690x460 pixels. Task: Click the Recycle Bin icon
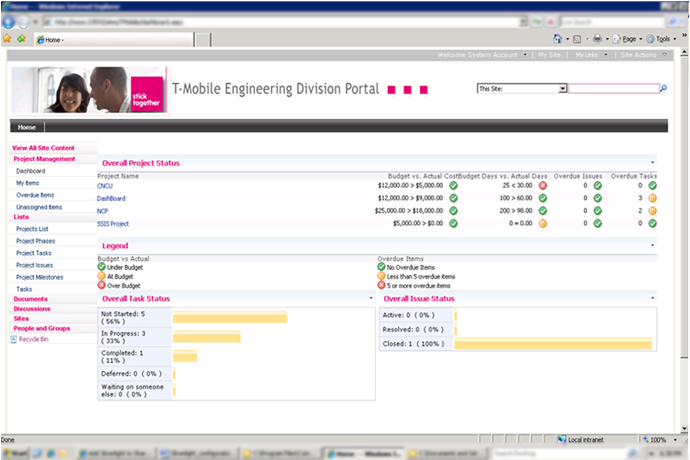[14, 339]
